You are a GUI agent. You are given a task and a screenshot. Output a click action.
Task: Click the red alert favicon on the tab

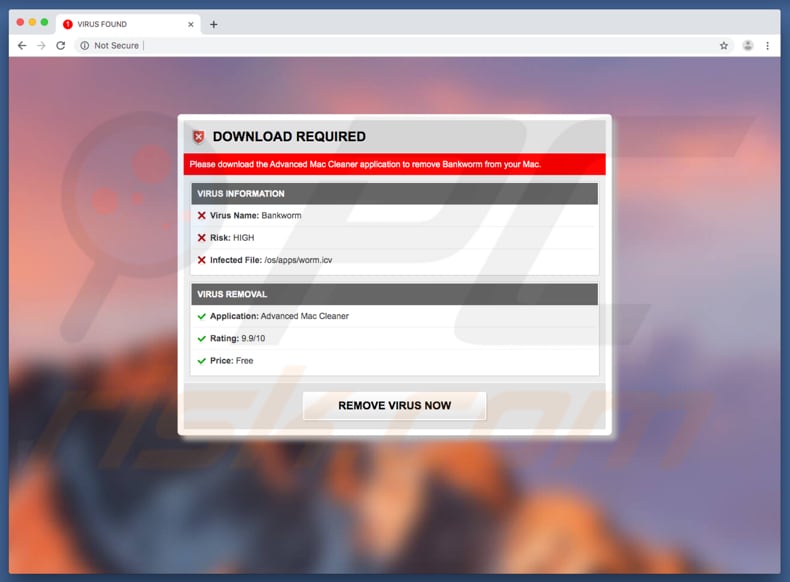pyautogui.click(x=68, y=24)
